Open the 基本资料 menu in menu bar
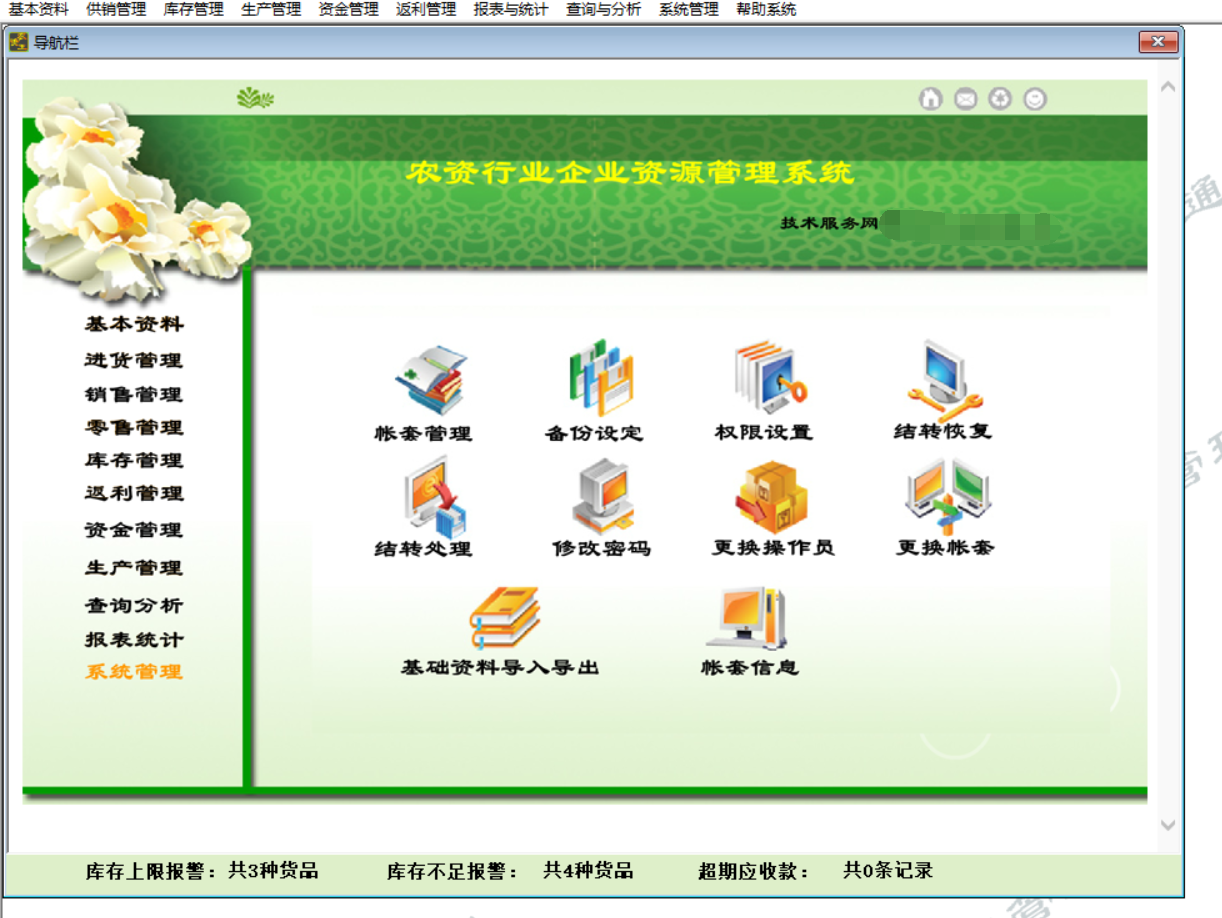This screenshot has width=1222, height=918. pos(39,10)
